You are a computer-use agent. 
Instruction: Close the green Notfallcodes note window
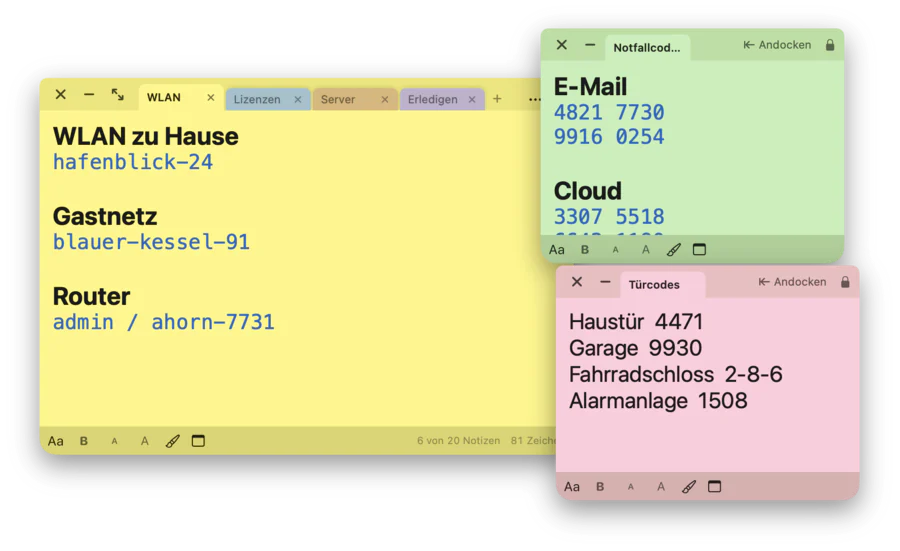click(562, 45)
